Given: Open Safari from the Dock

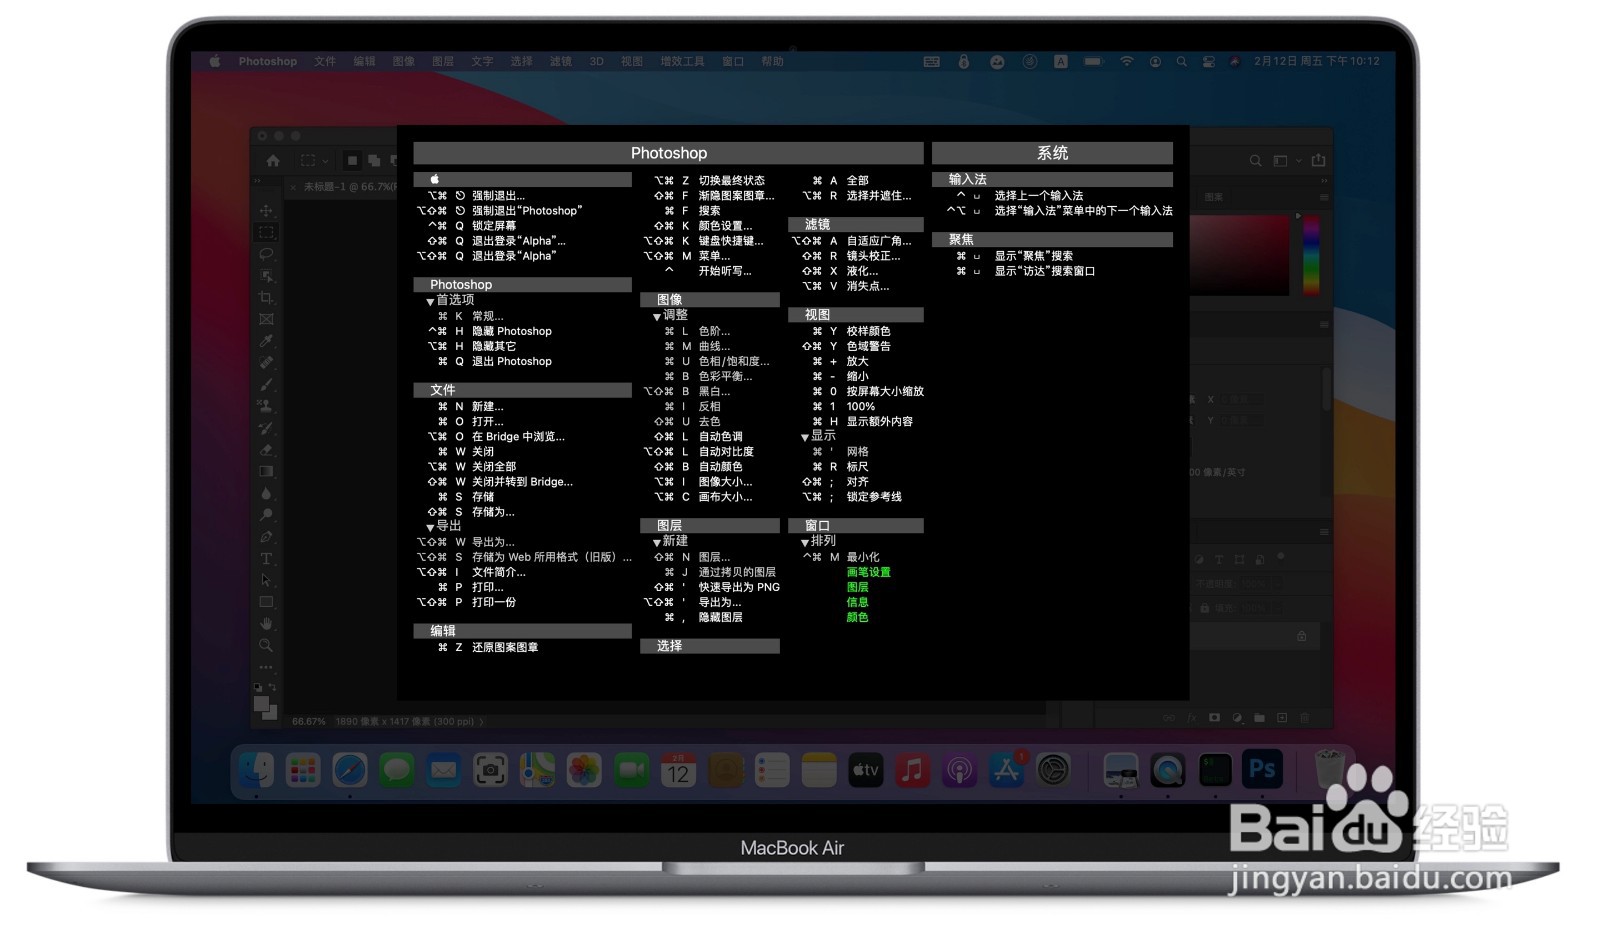Looking at the screenshot, I should [350, 770].
